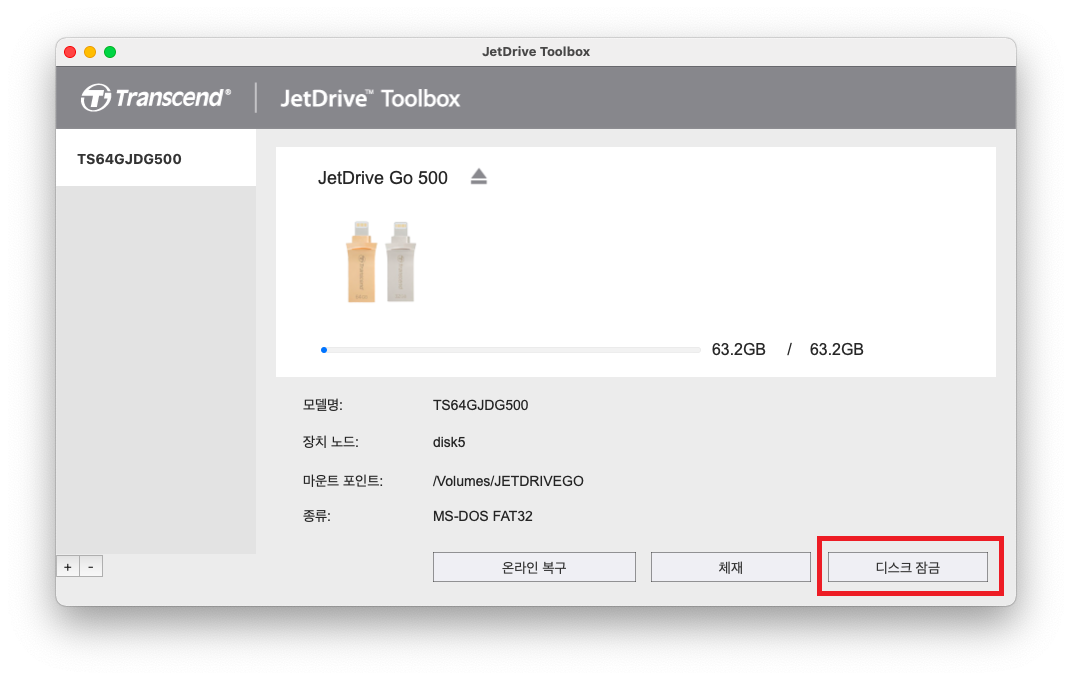Click the 모델명 label
The image size is (1072, 680).
click(x=323, y=405)
